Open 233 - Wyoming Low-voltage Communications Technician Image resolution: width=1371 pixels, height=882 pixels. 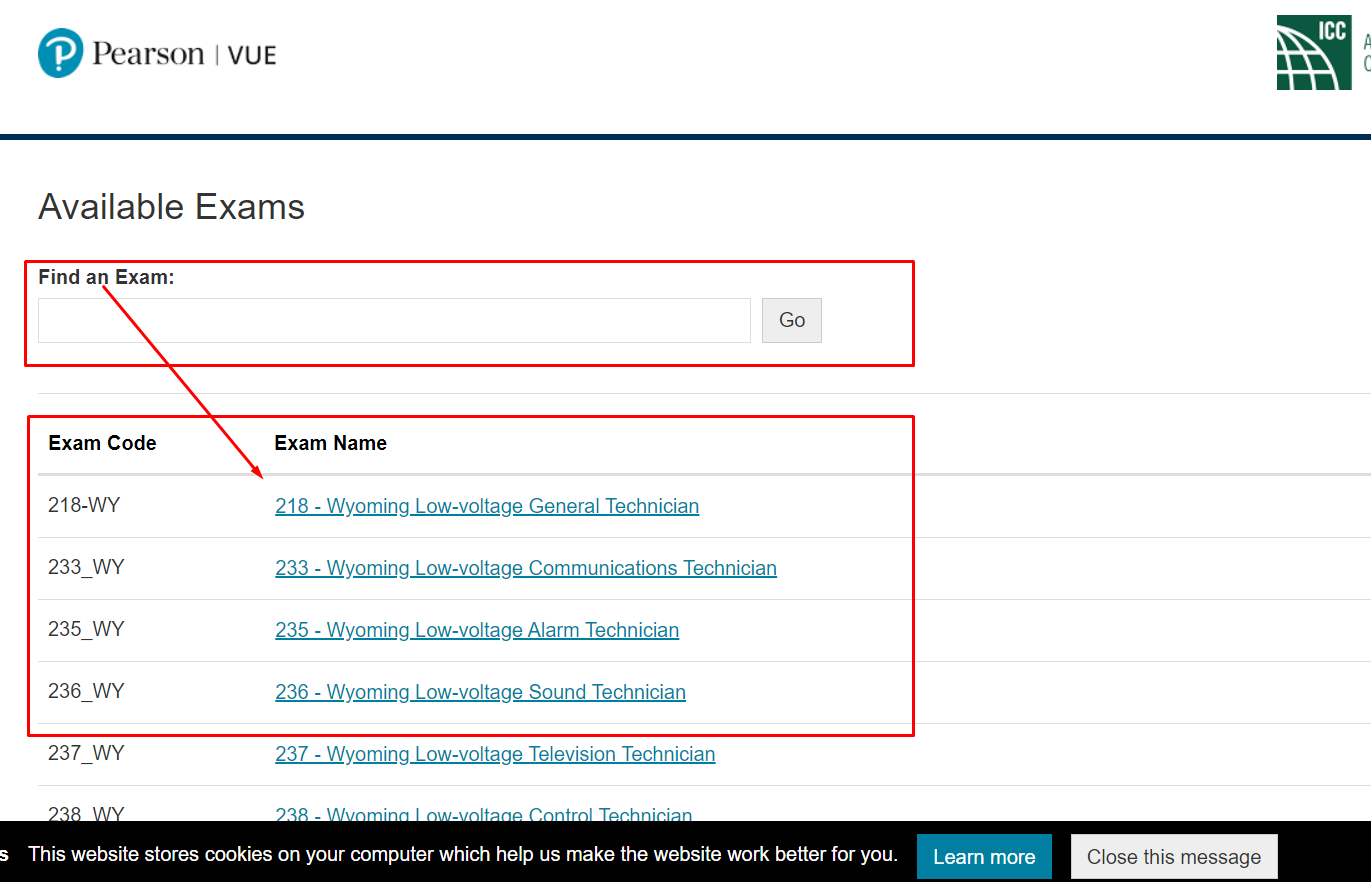click(x=526, y=568)
